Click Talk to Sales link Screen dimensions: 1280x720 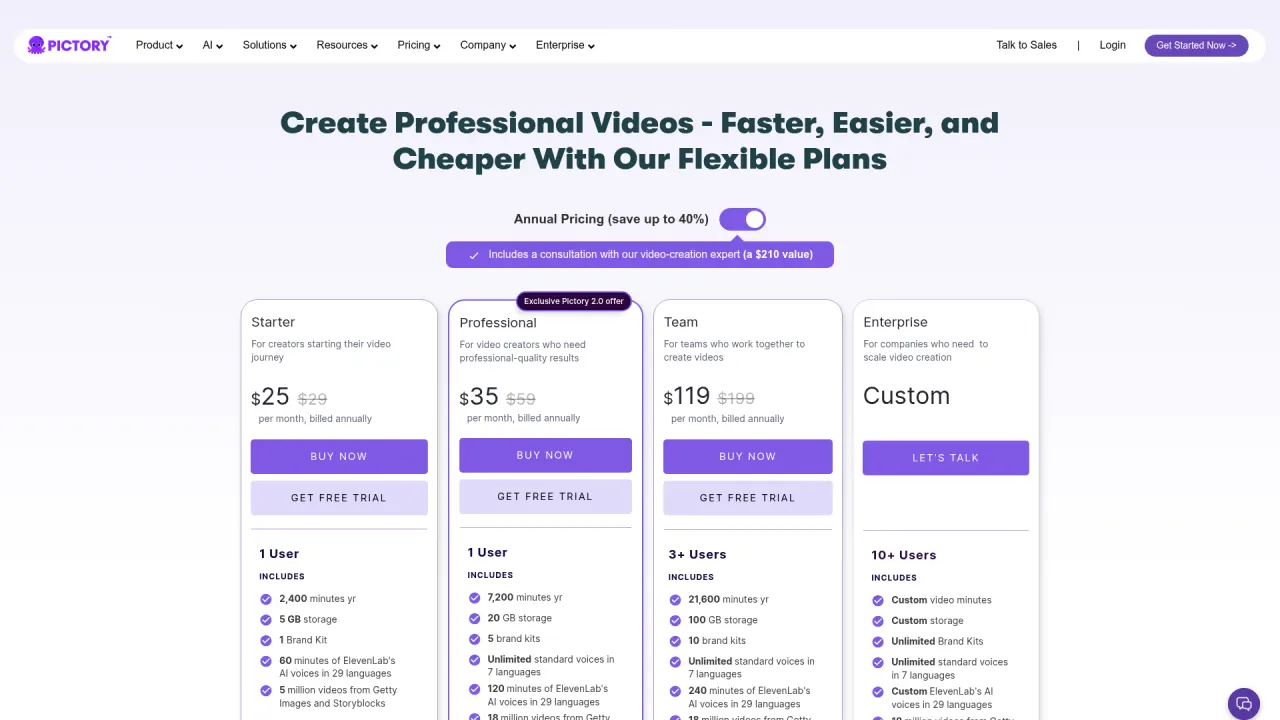(1026, 45)
